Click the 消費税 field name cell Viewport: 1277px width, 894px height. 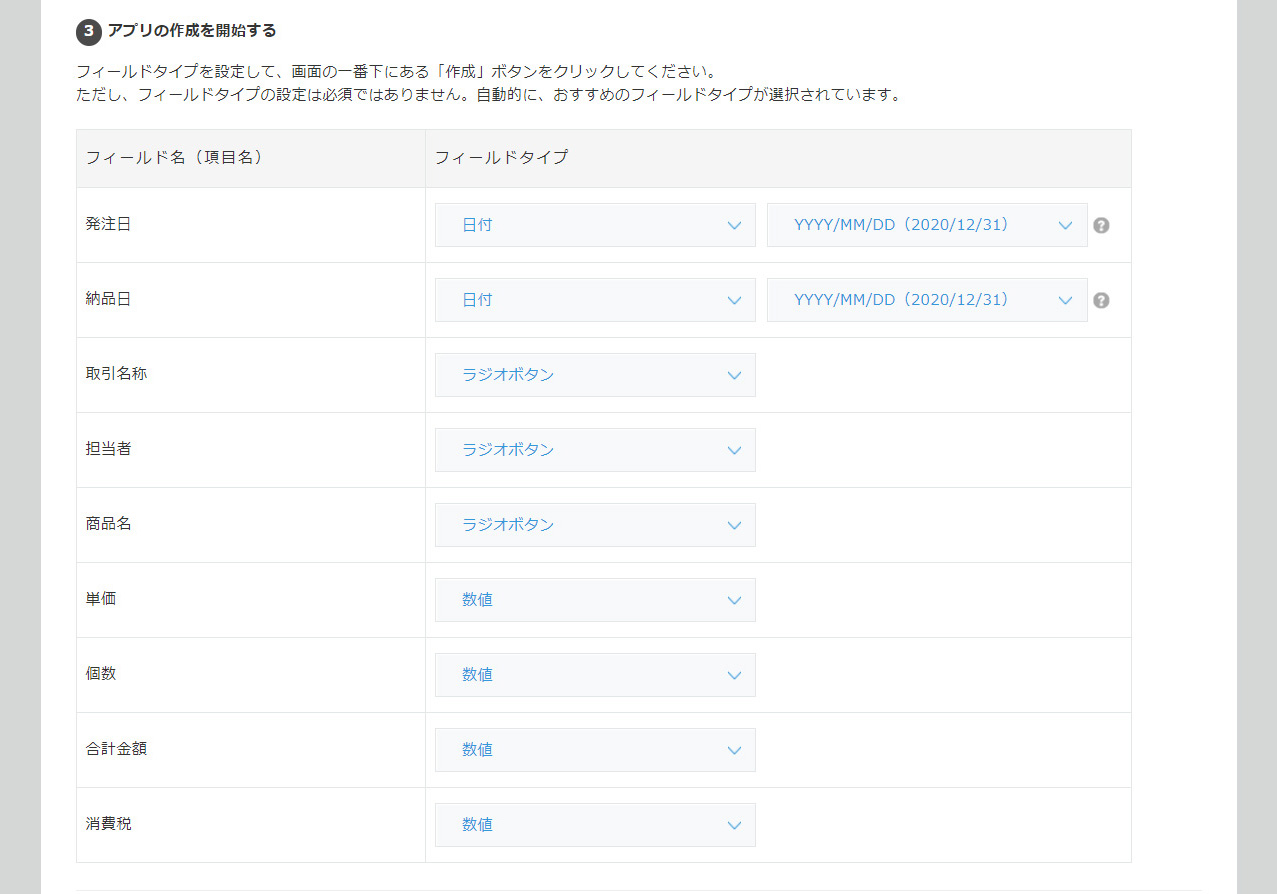click(x=251, y=825)
